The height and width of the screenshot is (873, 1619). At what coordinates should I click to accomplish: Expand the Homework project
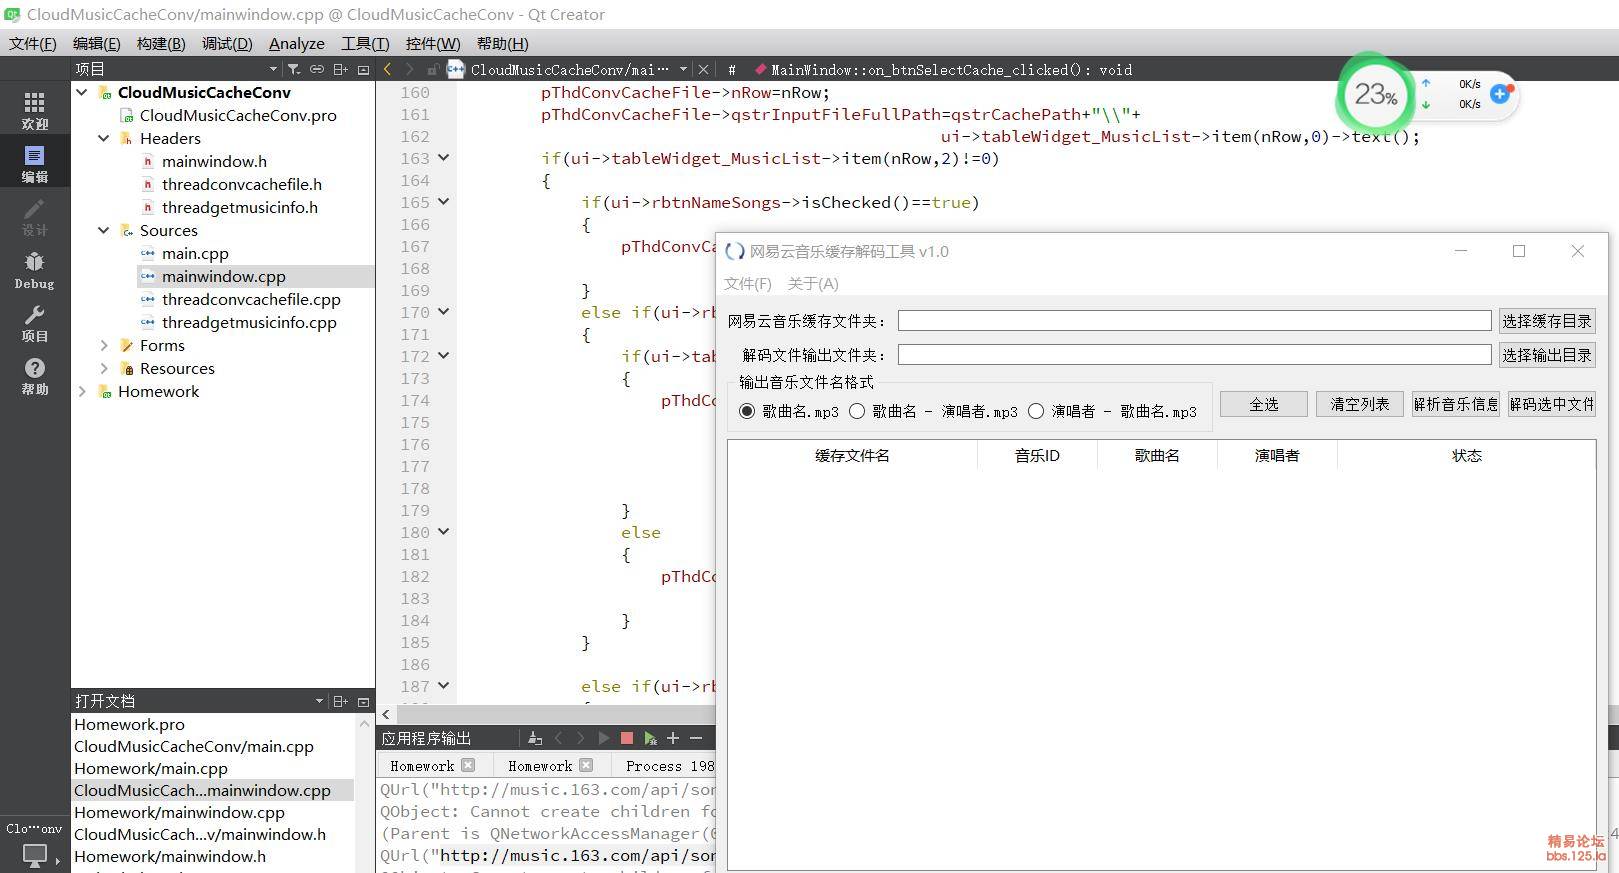click(82, 391)
